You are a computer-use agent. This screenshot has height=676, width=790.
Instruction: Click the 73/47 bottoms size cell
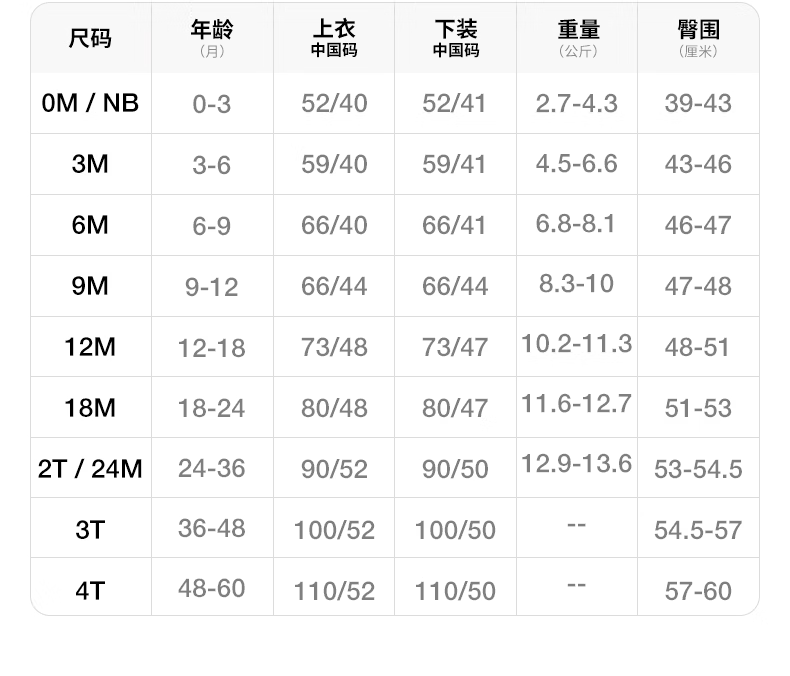coord(456,347)
